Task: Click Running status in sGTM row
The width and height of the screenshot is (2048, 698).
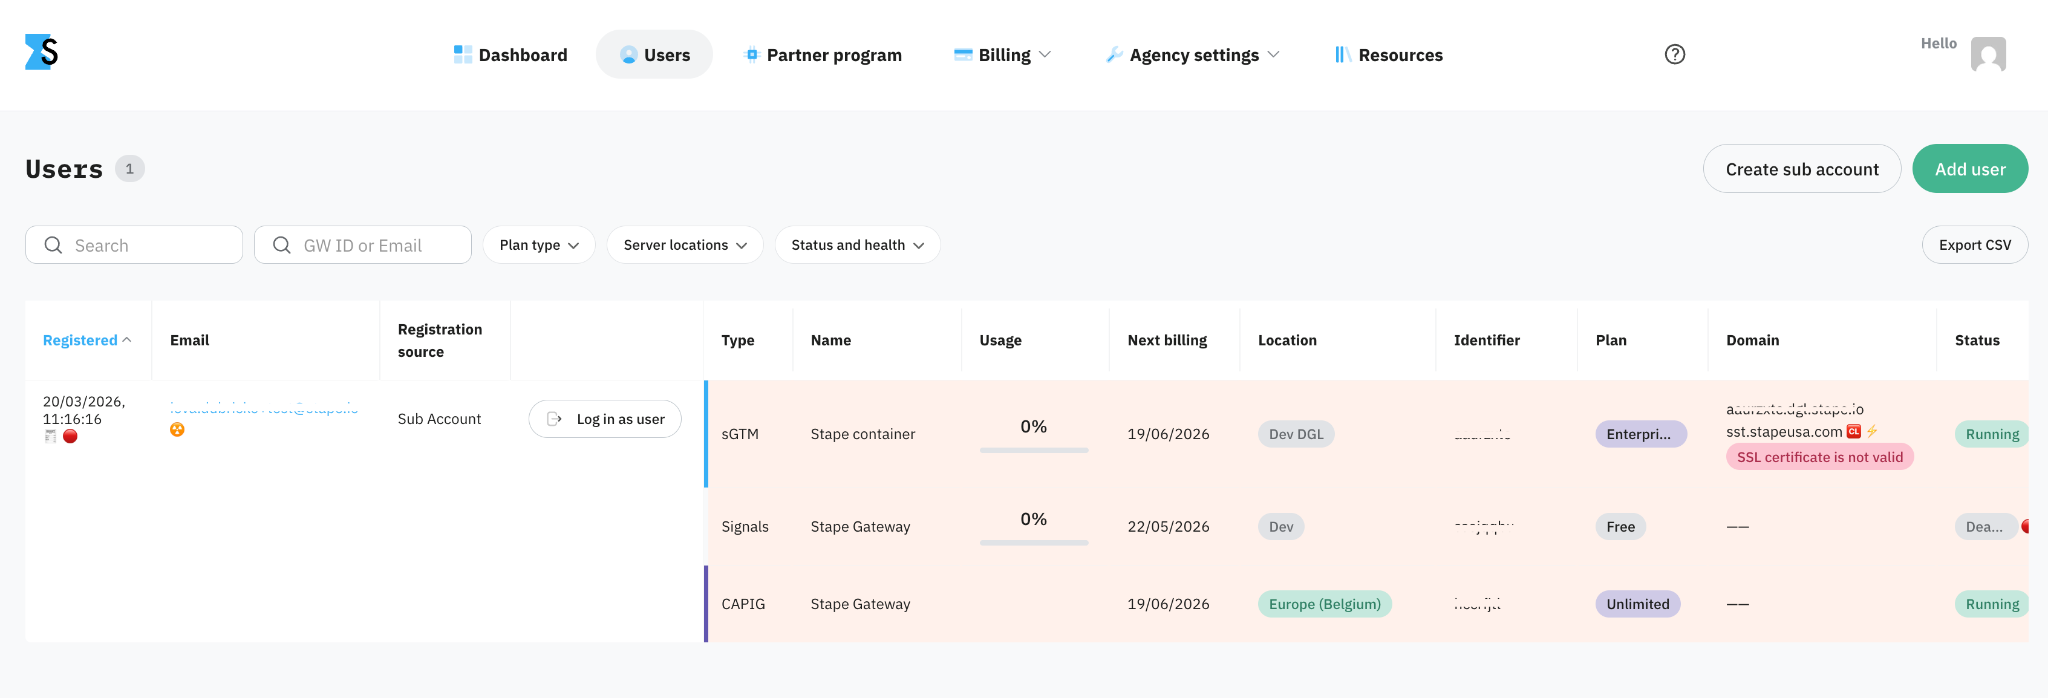Action: tap(1992, 434)
